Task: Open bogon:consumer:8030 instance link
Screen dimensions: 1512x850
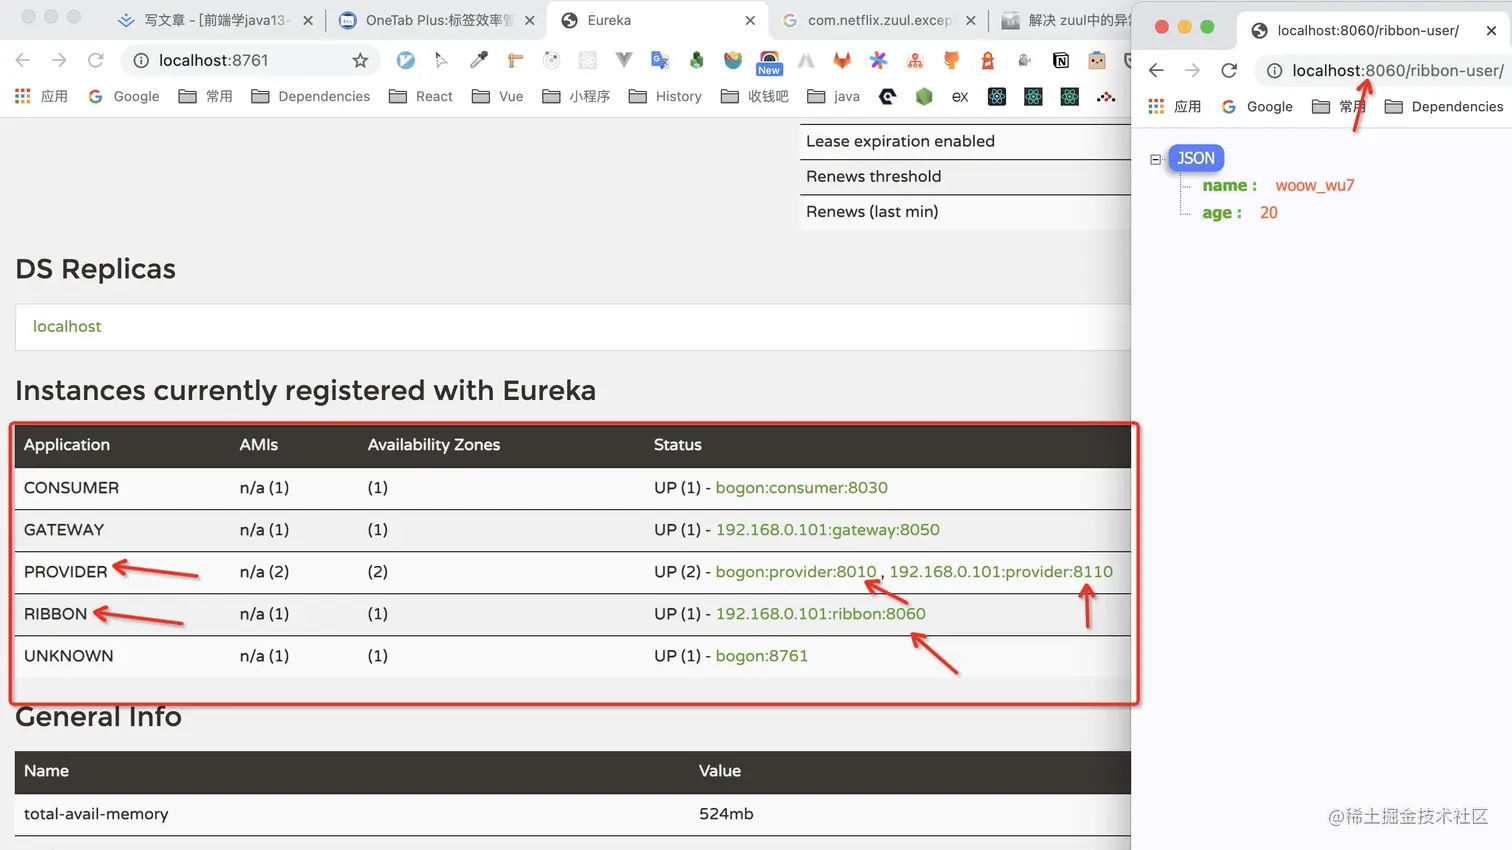Action: click(801, 488)
